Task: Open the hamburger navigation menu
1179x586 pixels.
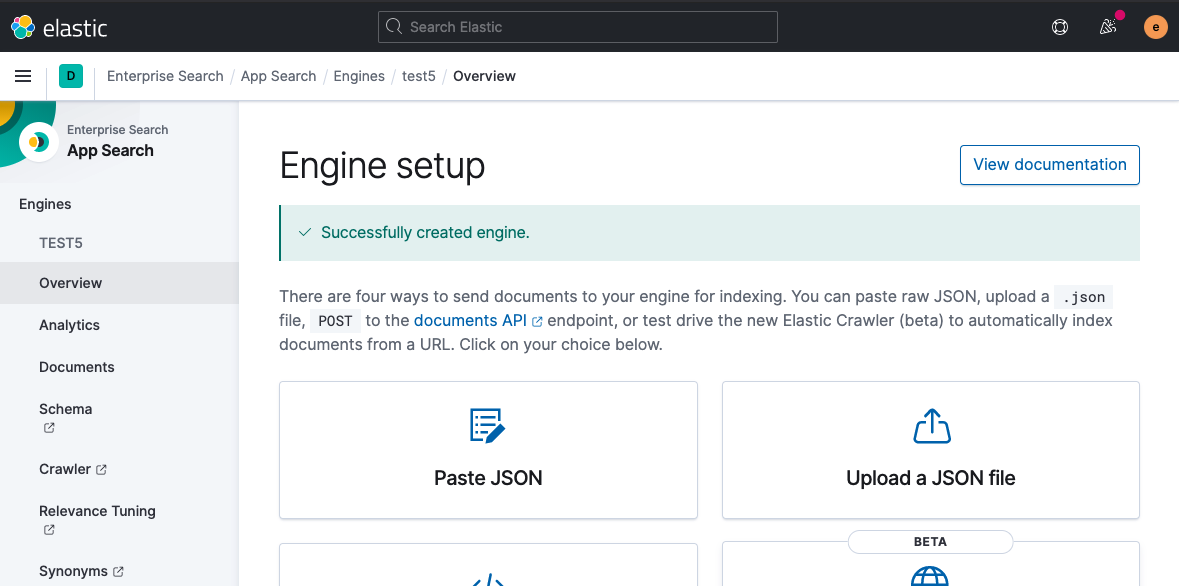Action: point(23,76)
